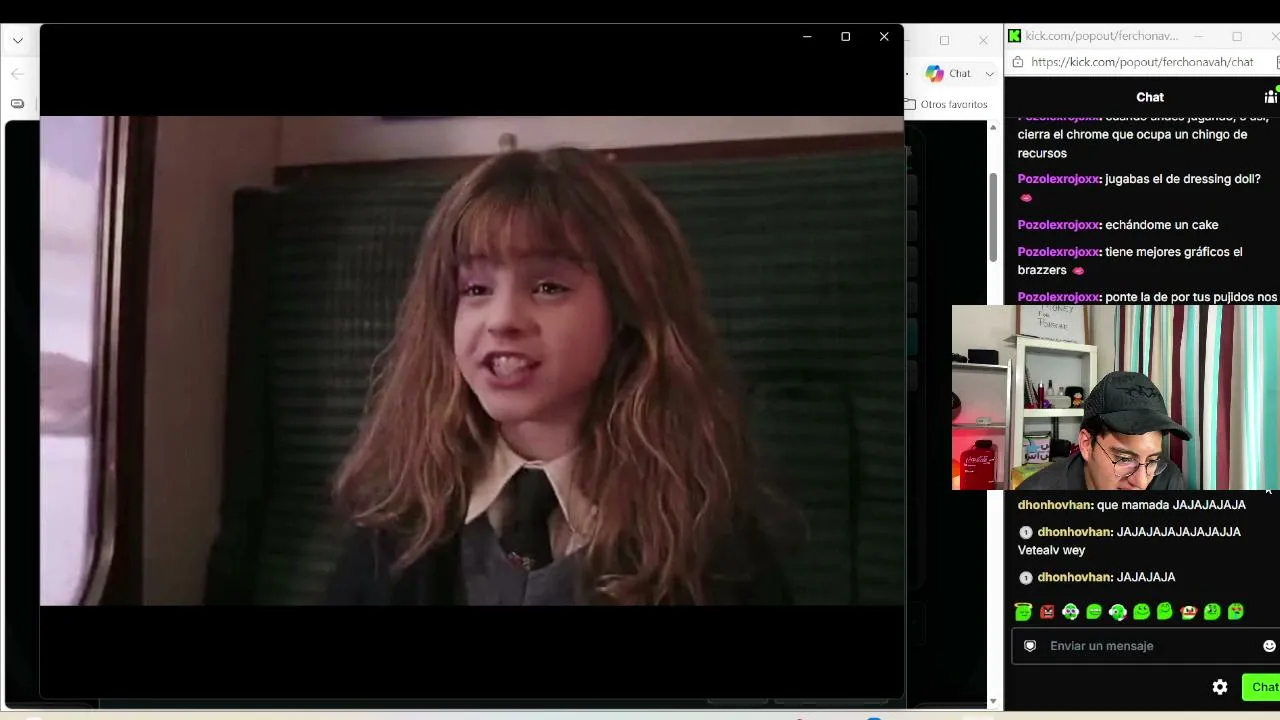Click the lone 'JAJAJAJA' message from dhonhovhan
Image resolution: width=1280 pixels, height=720 pixels.
pos(1146,577)
